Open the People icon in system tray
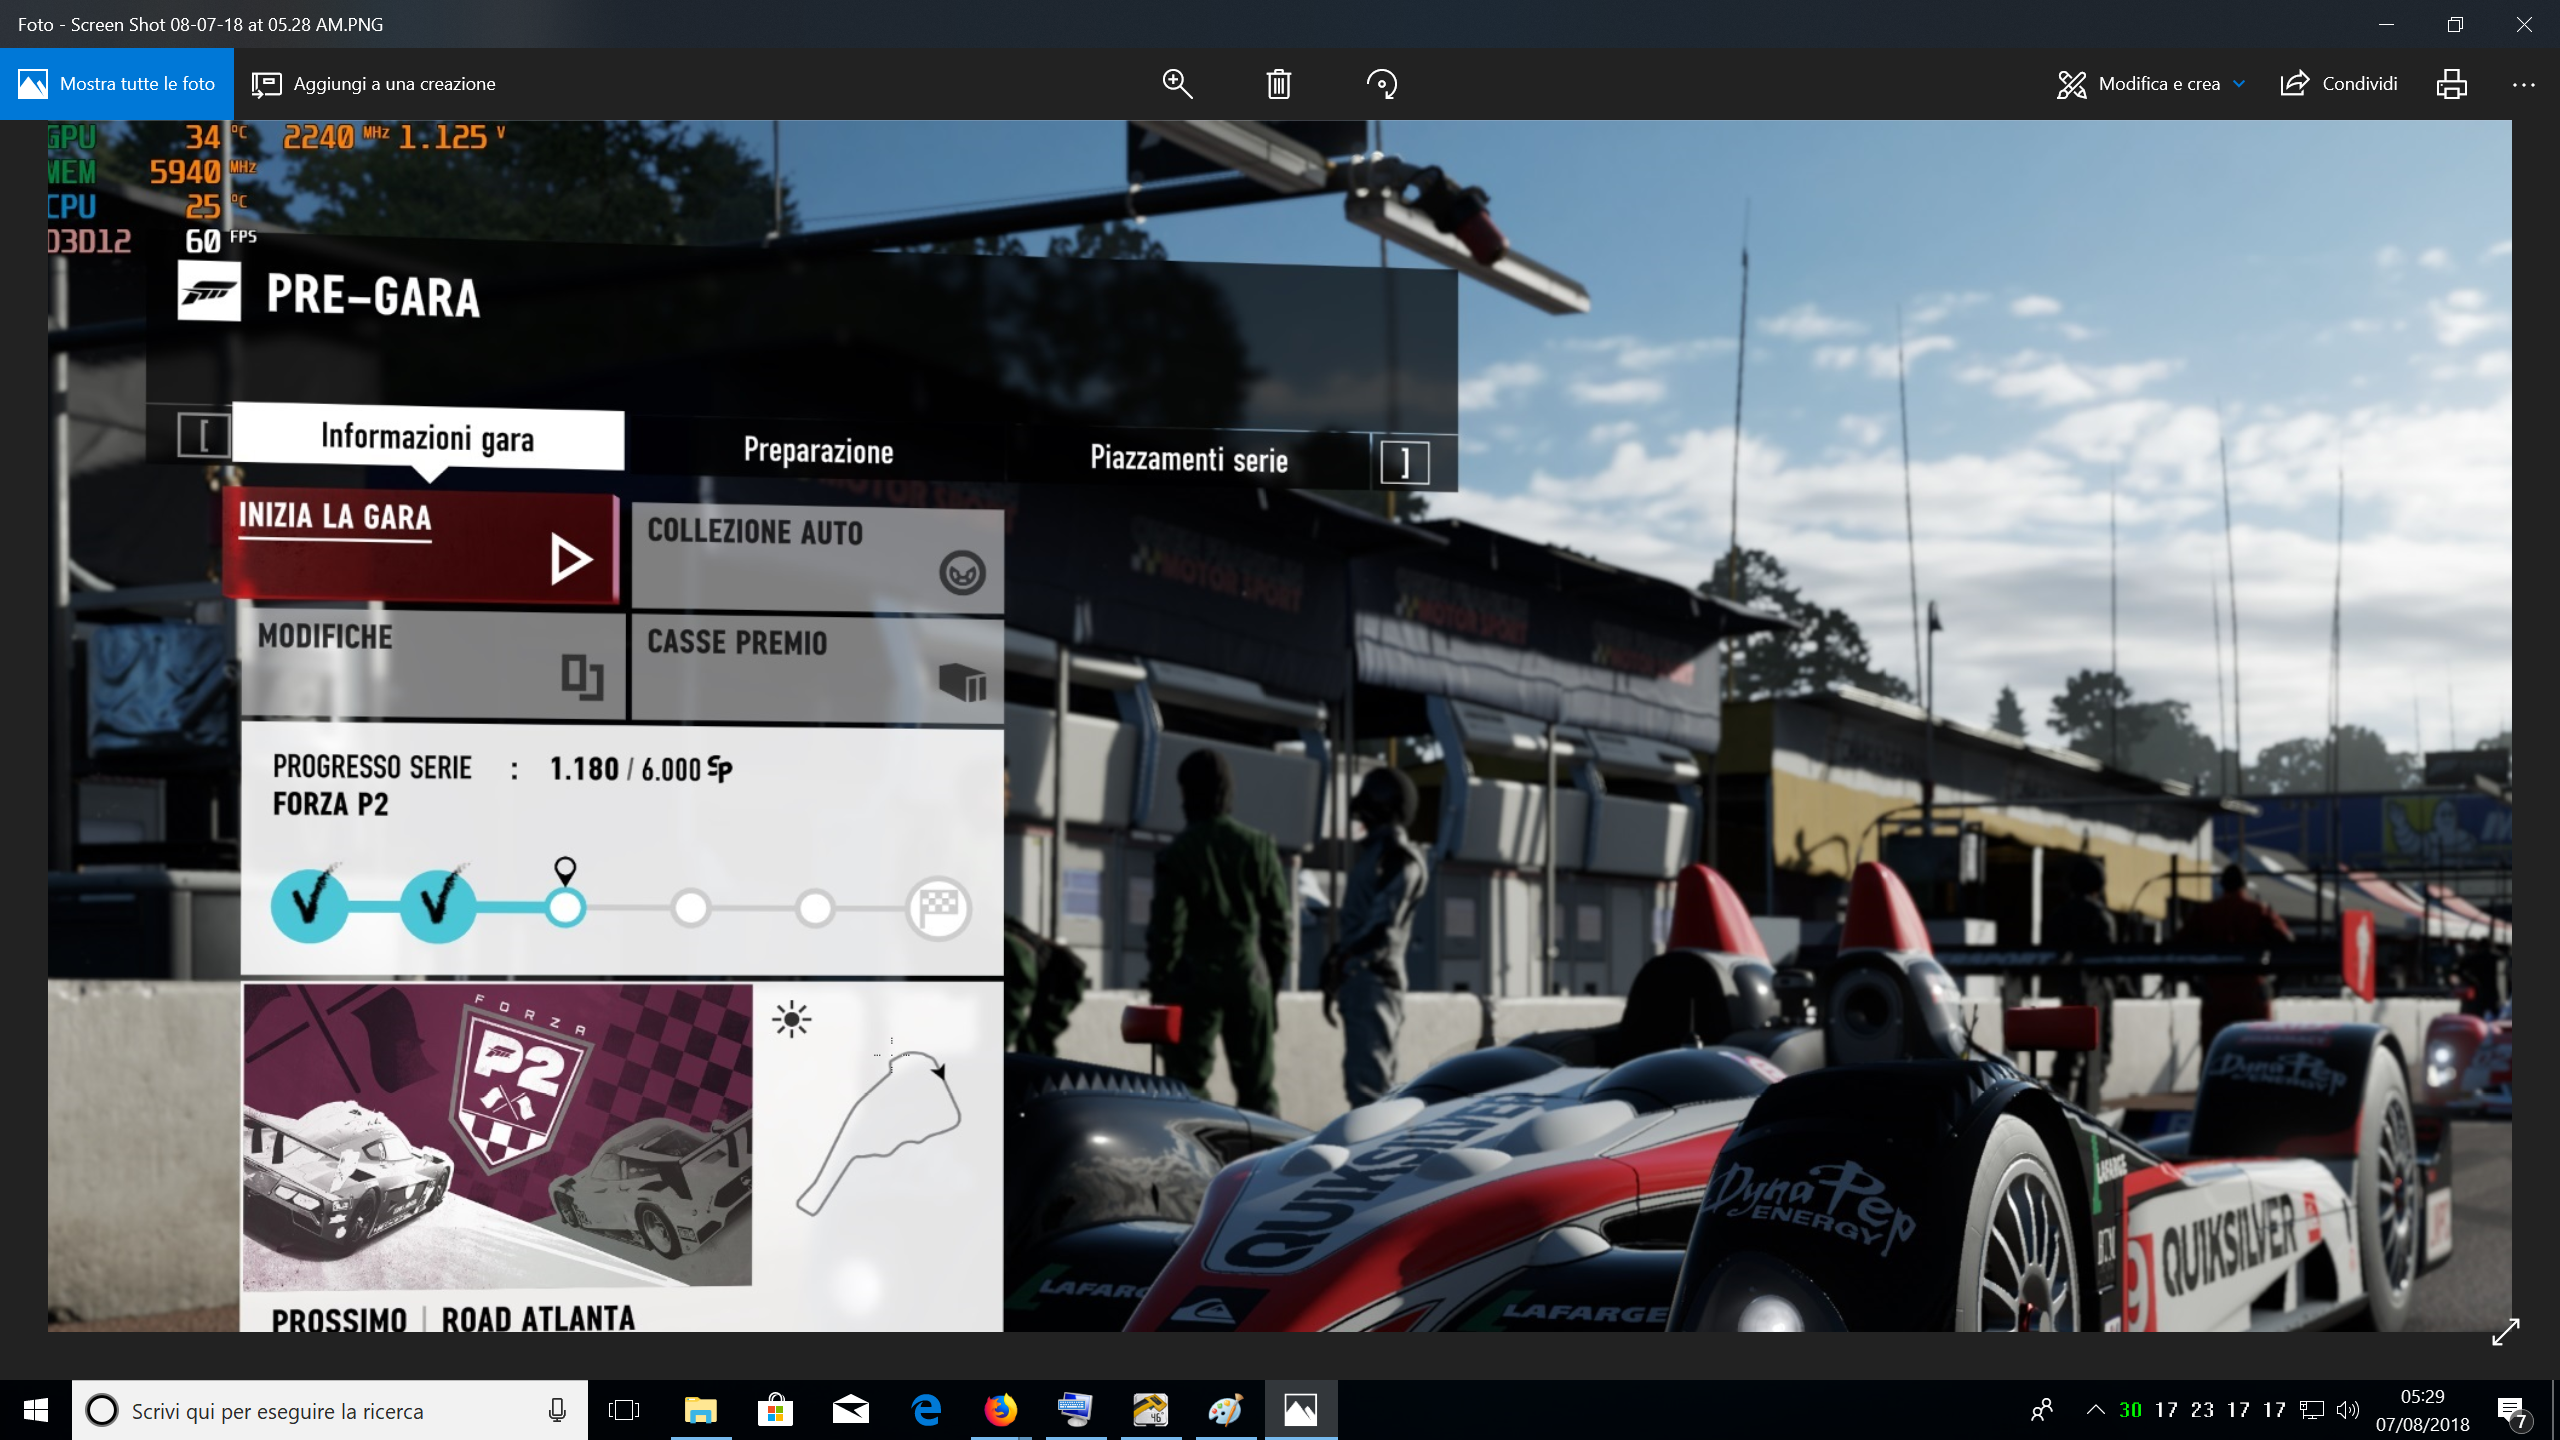Viewport: 2560px width, 1440px height. pos(2042,1410)
